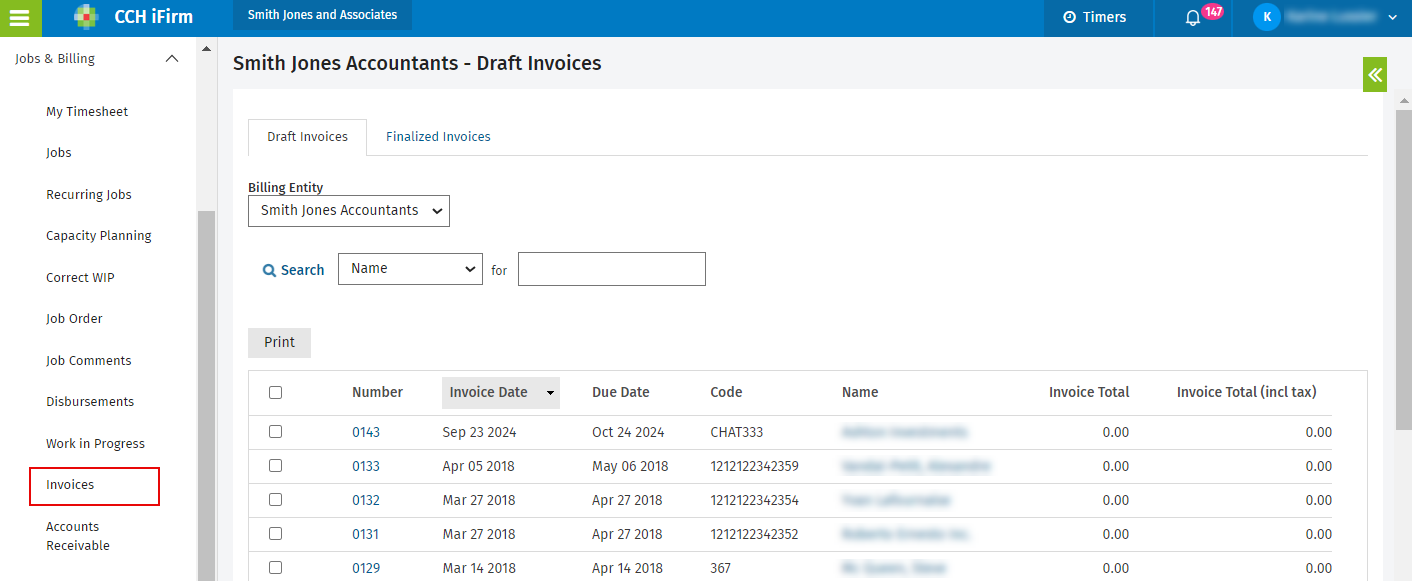Image resolution: width=1412 pixels, height=581 pixels.
Task: Click the Mar 14 2018 invoice date
Action: click(x=479, y=569)
